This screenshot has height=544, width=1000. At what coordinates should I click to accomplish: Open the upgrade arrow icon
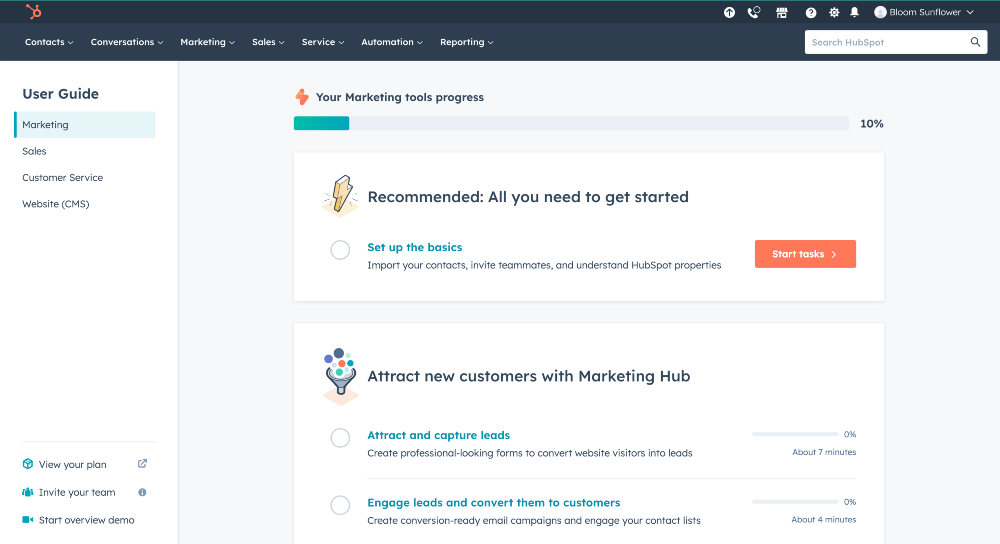[729, 12]
